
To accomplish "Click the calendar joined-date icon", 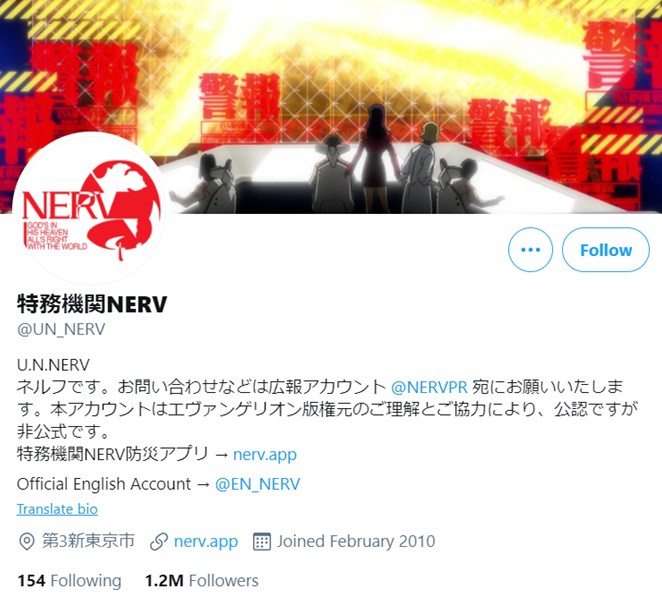I will tap(261, 542).
